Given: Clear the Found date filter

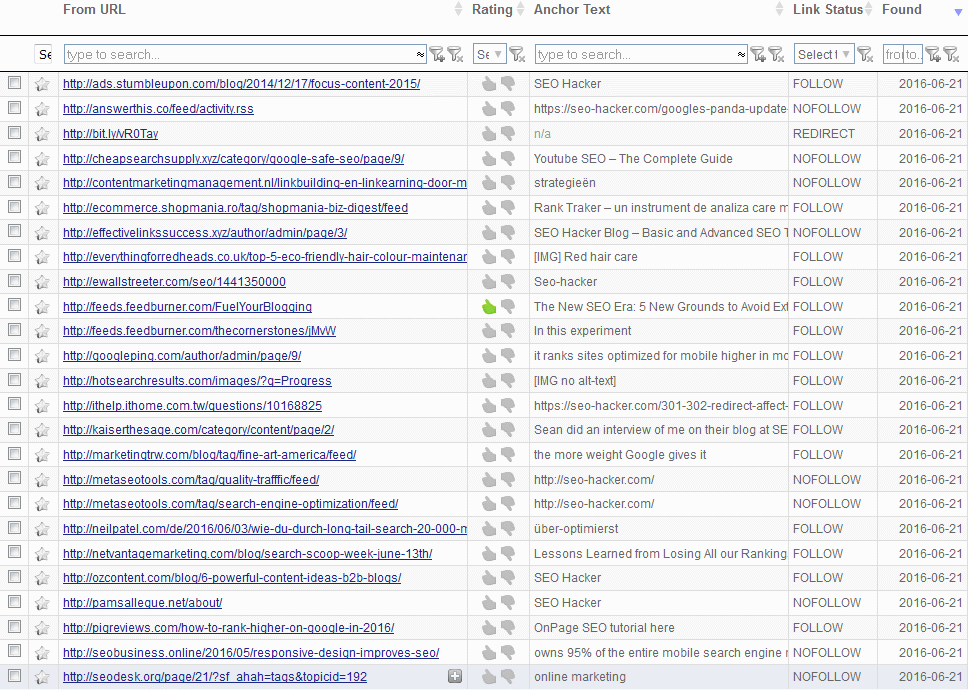Looking at the screenshot, I should tap(950, 54).
